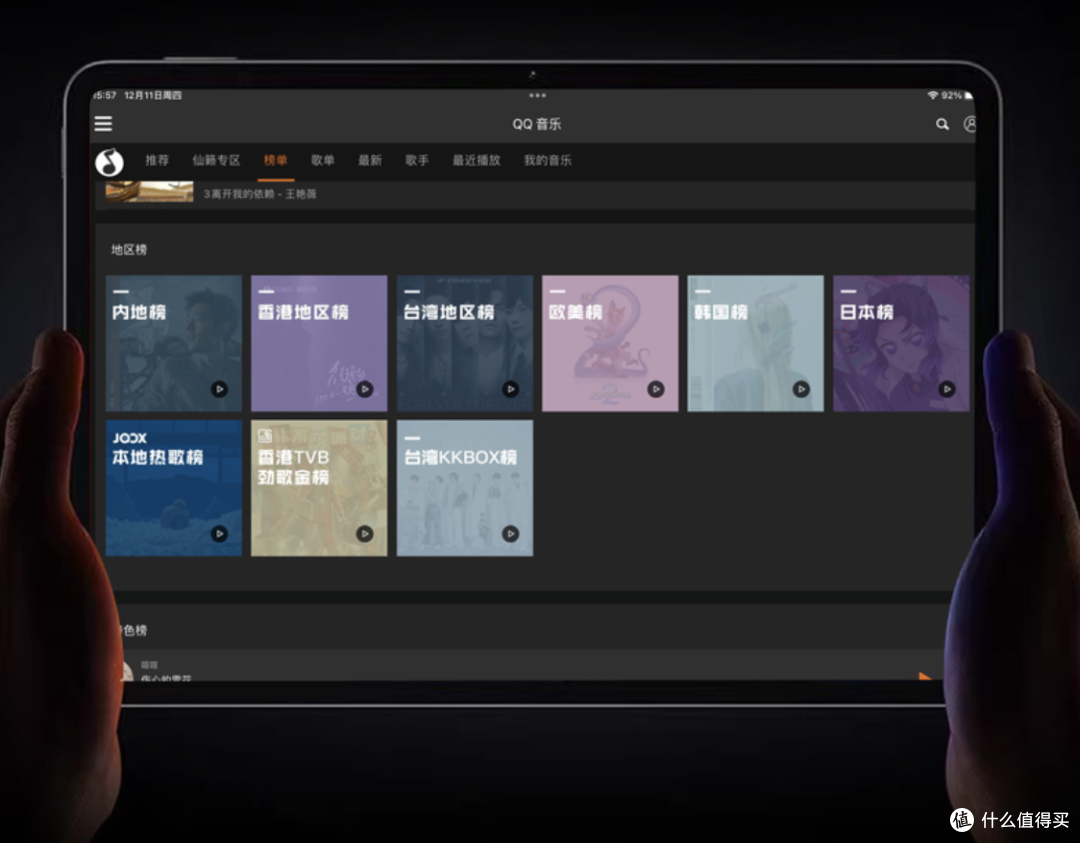Open the 台湾地区榜 cover card
1080x843 pixels.
(465, 343)
